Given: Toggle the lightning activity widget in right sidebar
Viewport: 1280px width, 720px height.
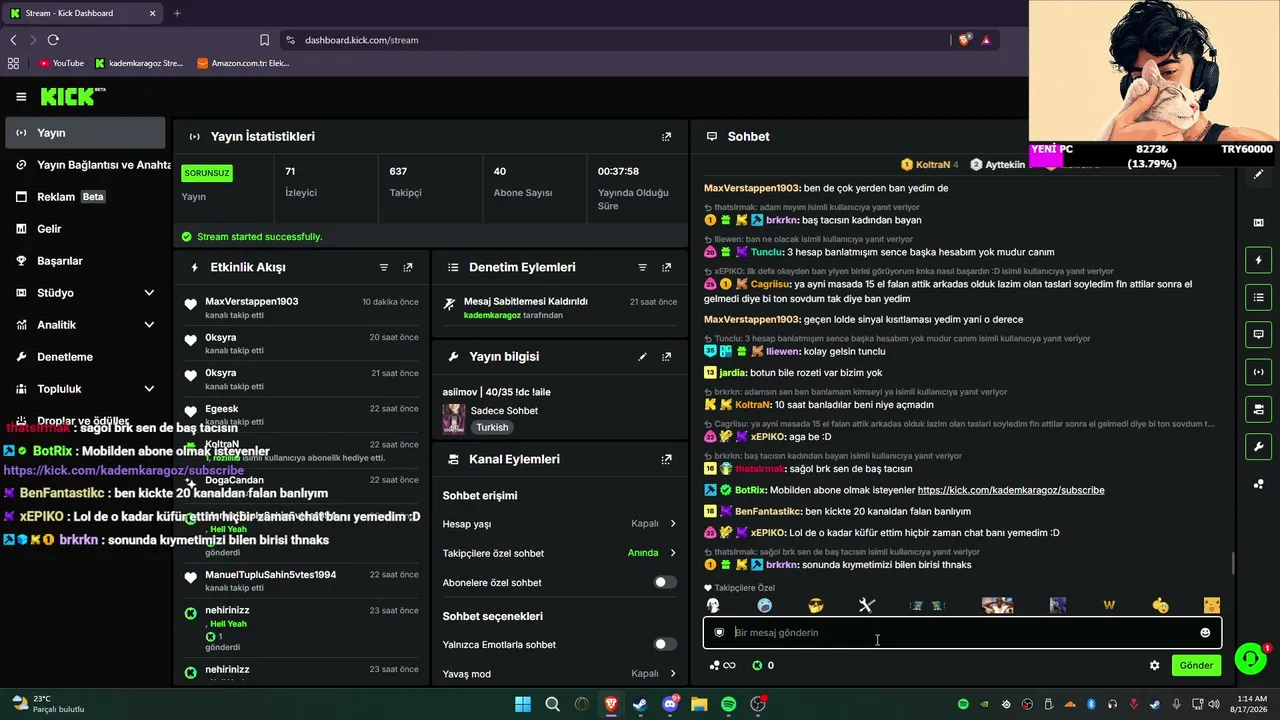Looking at the screenshot, I should pos(1258,261).
